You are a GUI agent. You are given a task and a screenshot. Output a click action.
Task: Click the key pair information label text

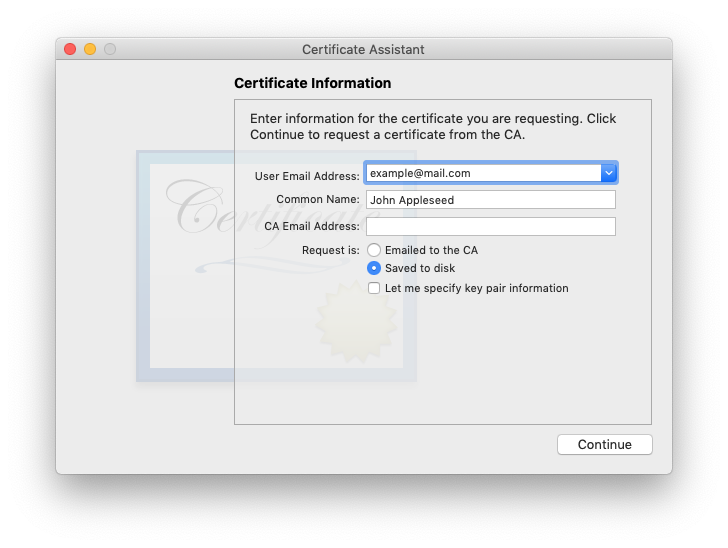(476, 288)
